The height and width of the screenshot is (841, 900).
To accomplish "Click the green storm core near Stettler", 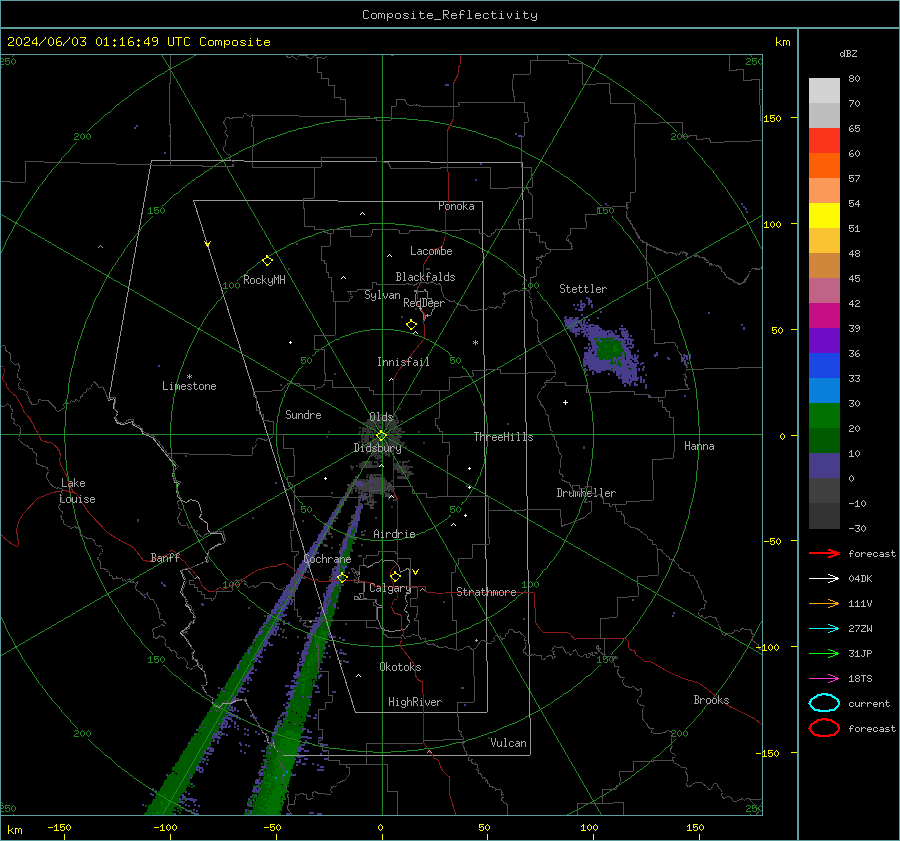I will 608,348.
